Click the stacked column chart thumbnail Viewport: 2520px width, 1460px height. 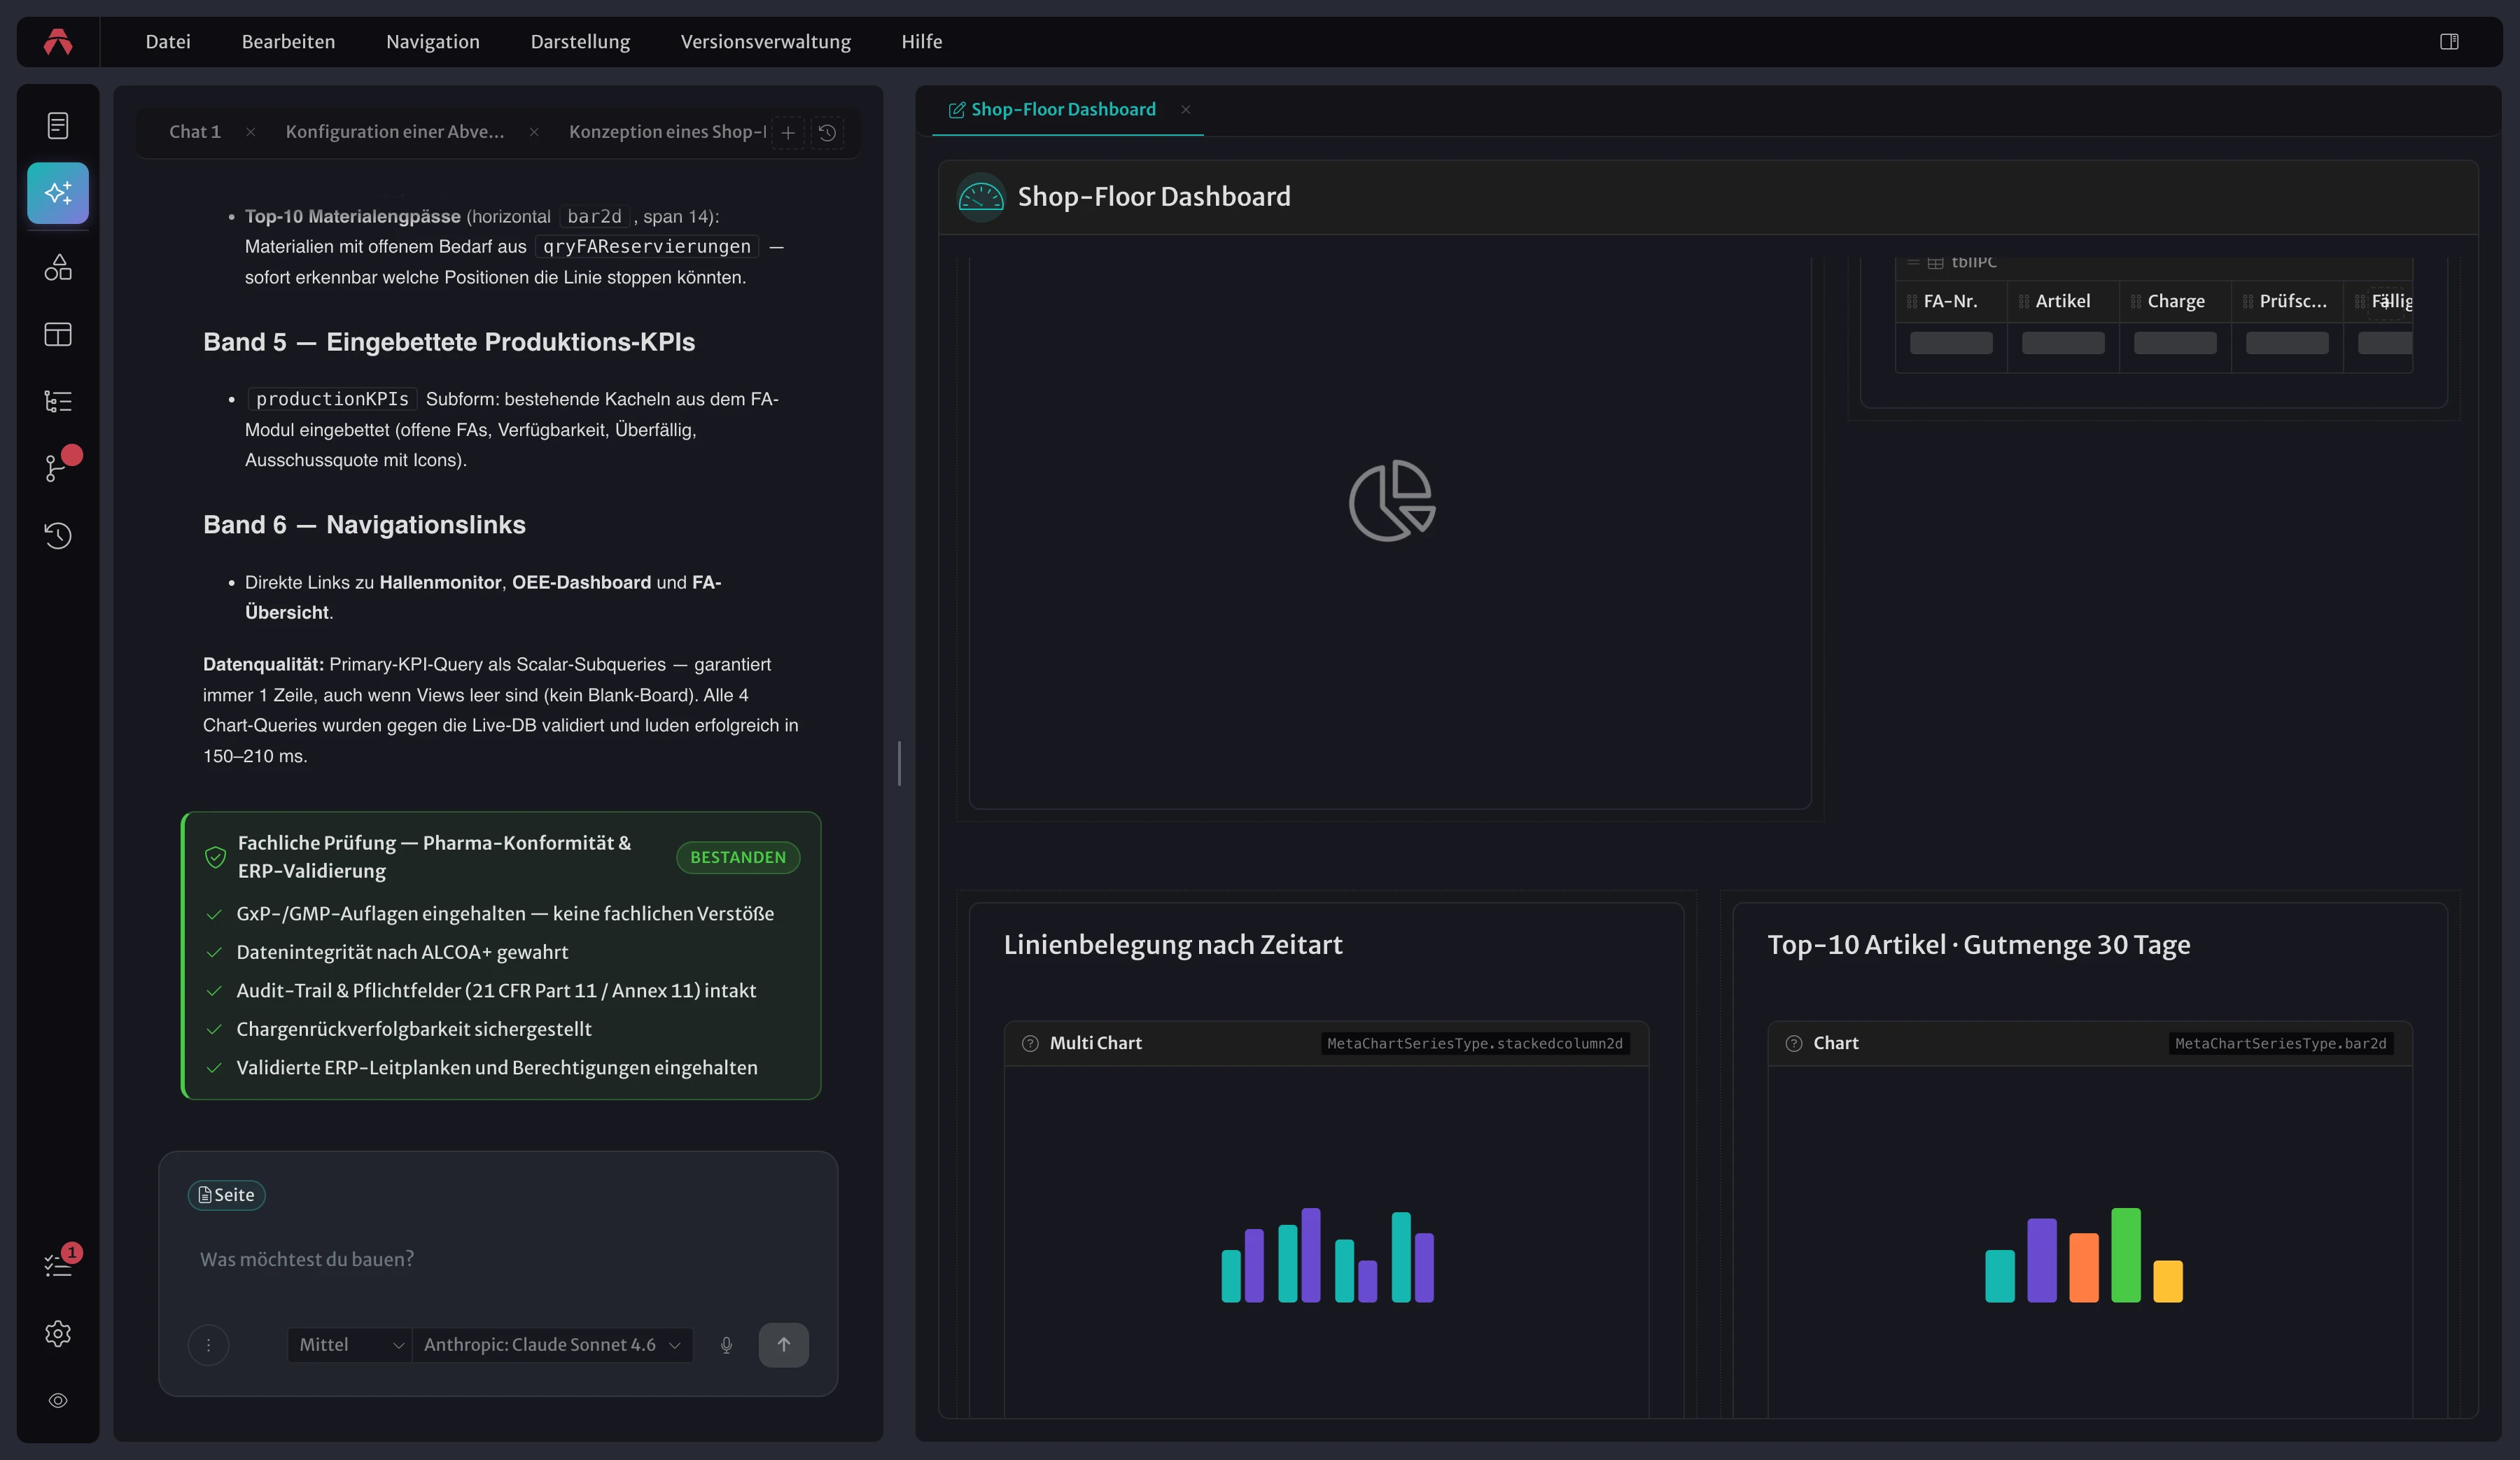click(1327, 1255)
